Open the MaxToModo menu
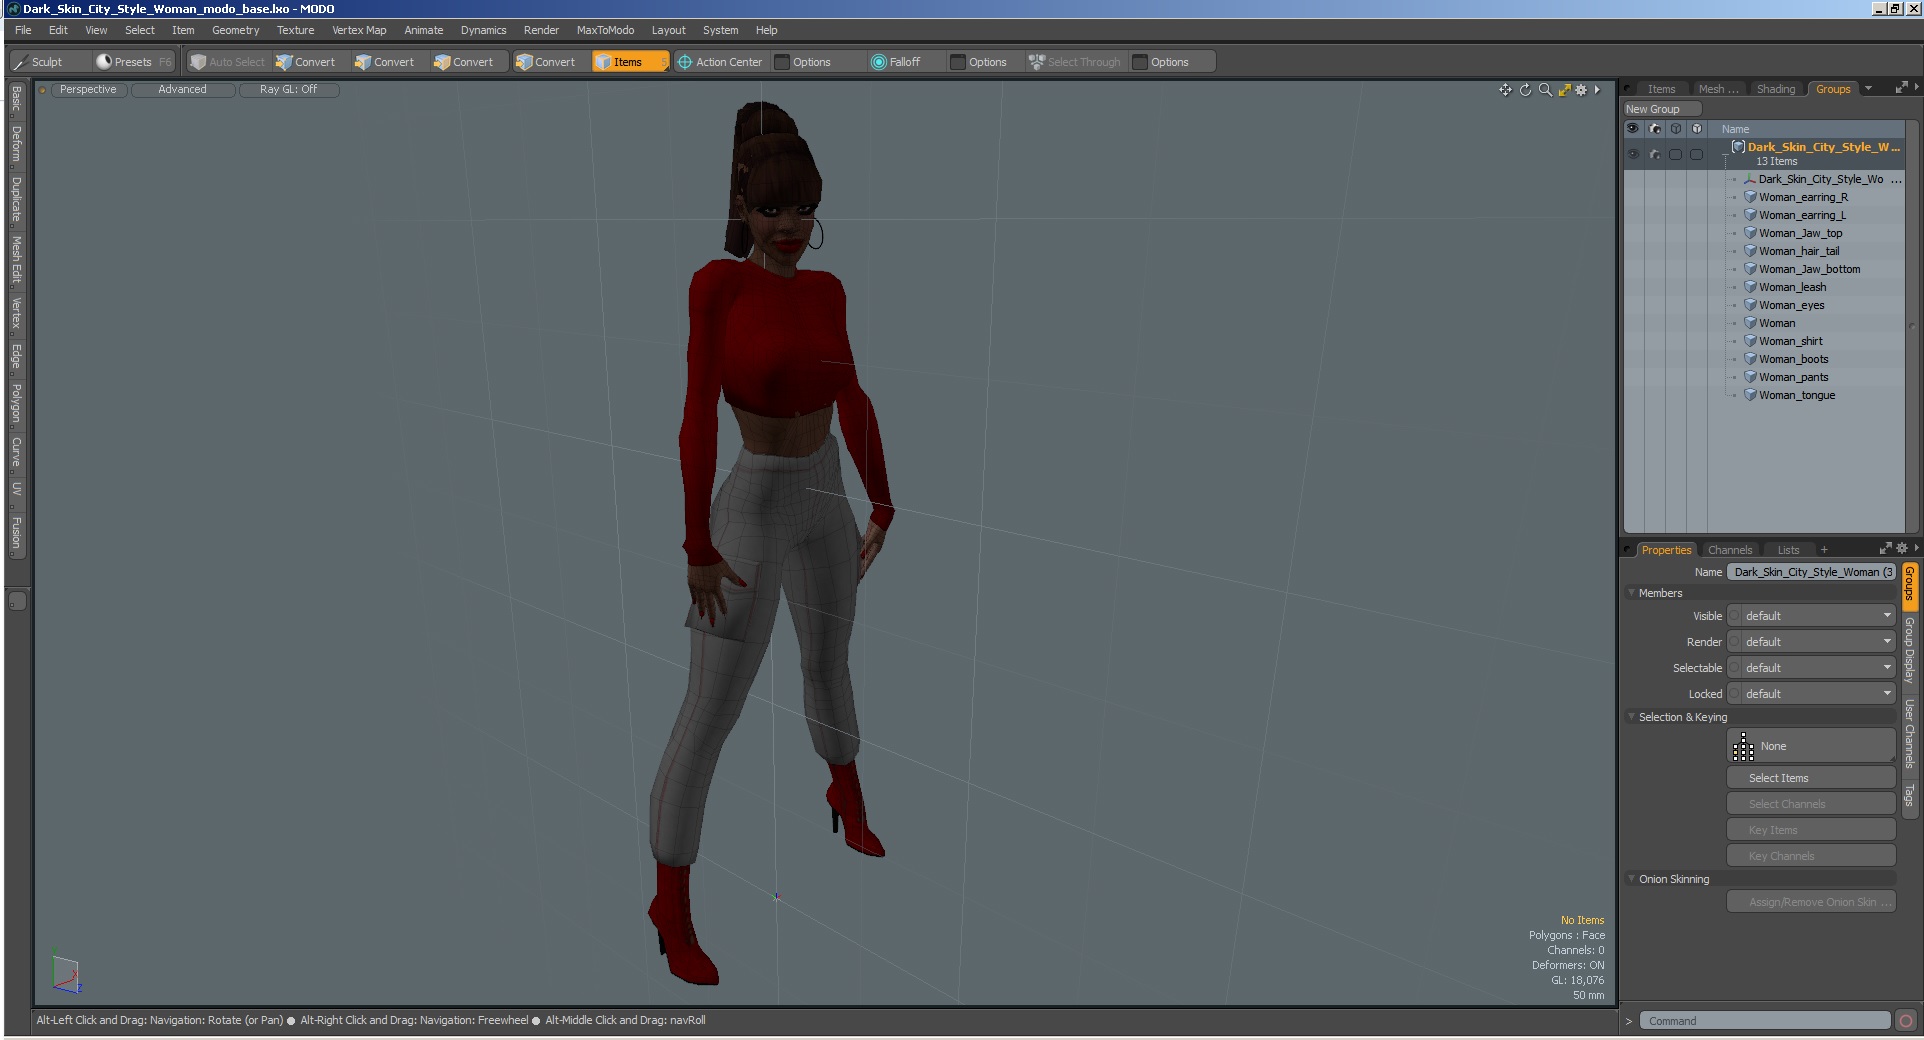The height and width of the screenshot is (1040, 1924). click(605, 30)
